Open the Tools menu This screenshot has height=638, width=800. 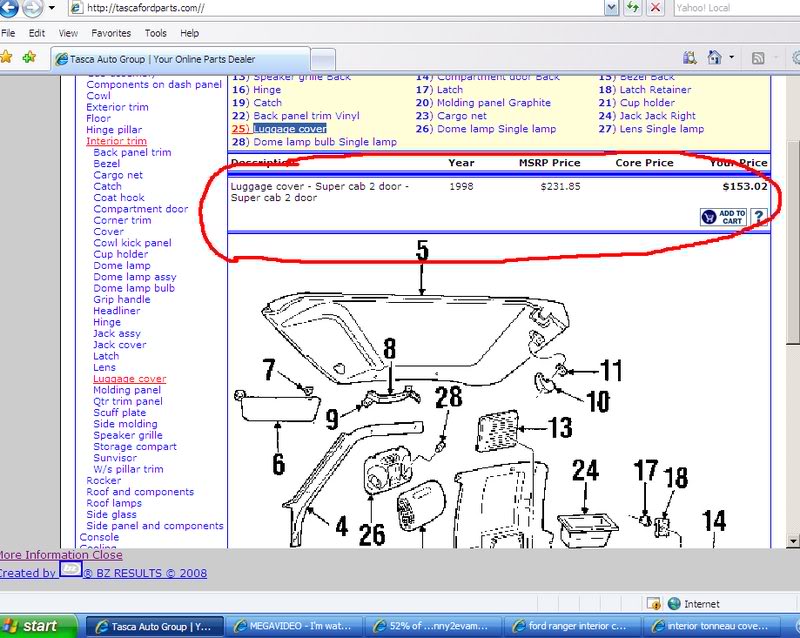click(156, 33)
